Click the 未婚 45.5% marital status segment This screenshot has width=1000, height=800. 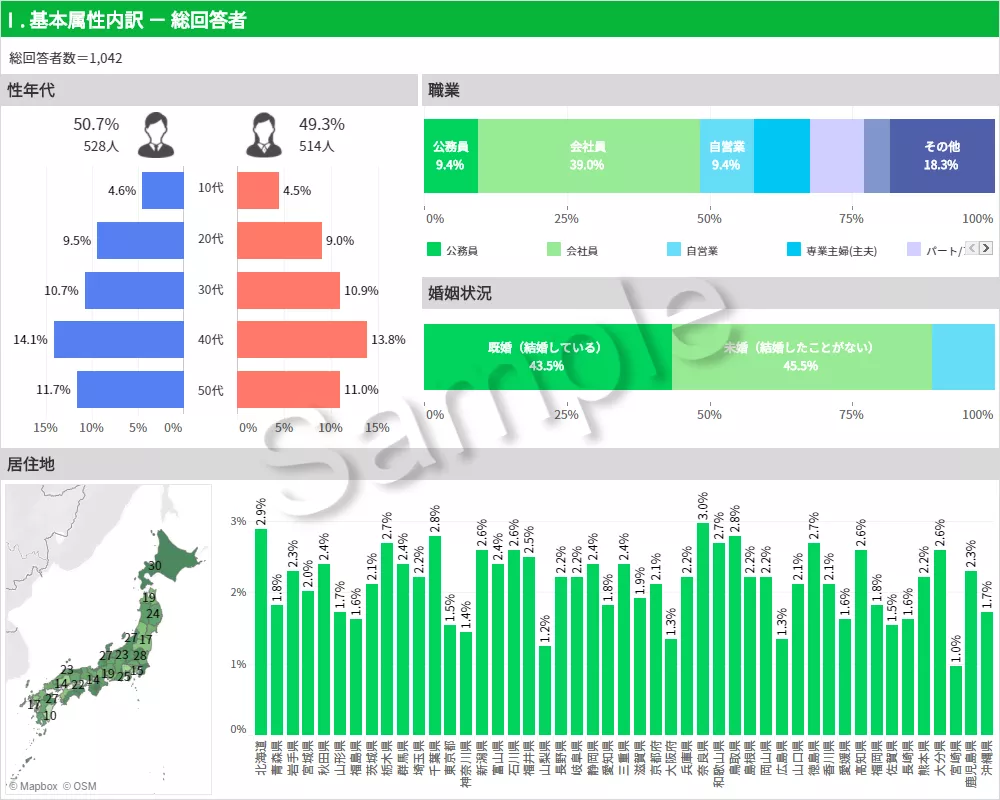coord(801,357)
